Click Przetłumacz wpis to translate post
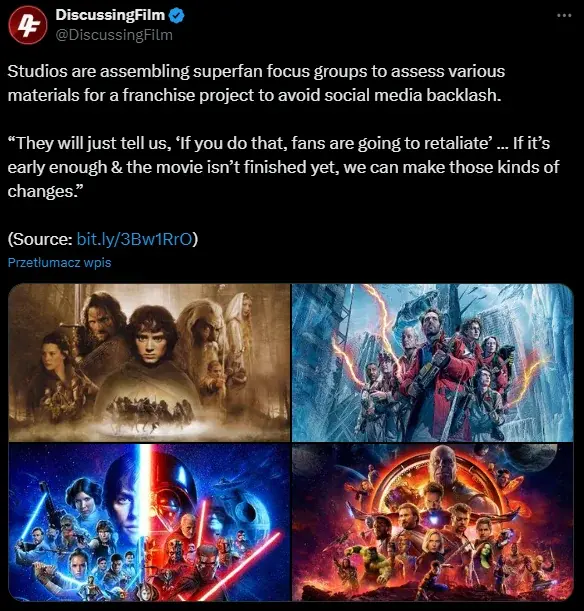Screen dimensions: 584x611 pyautogui.click(x=59, y=262)
